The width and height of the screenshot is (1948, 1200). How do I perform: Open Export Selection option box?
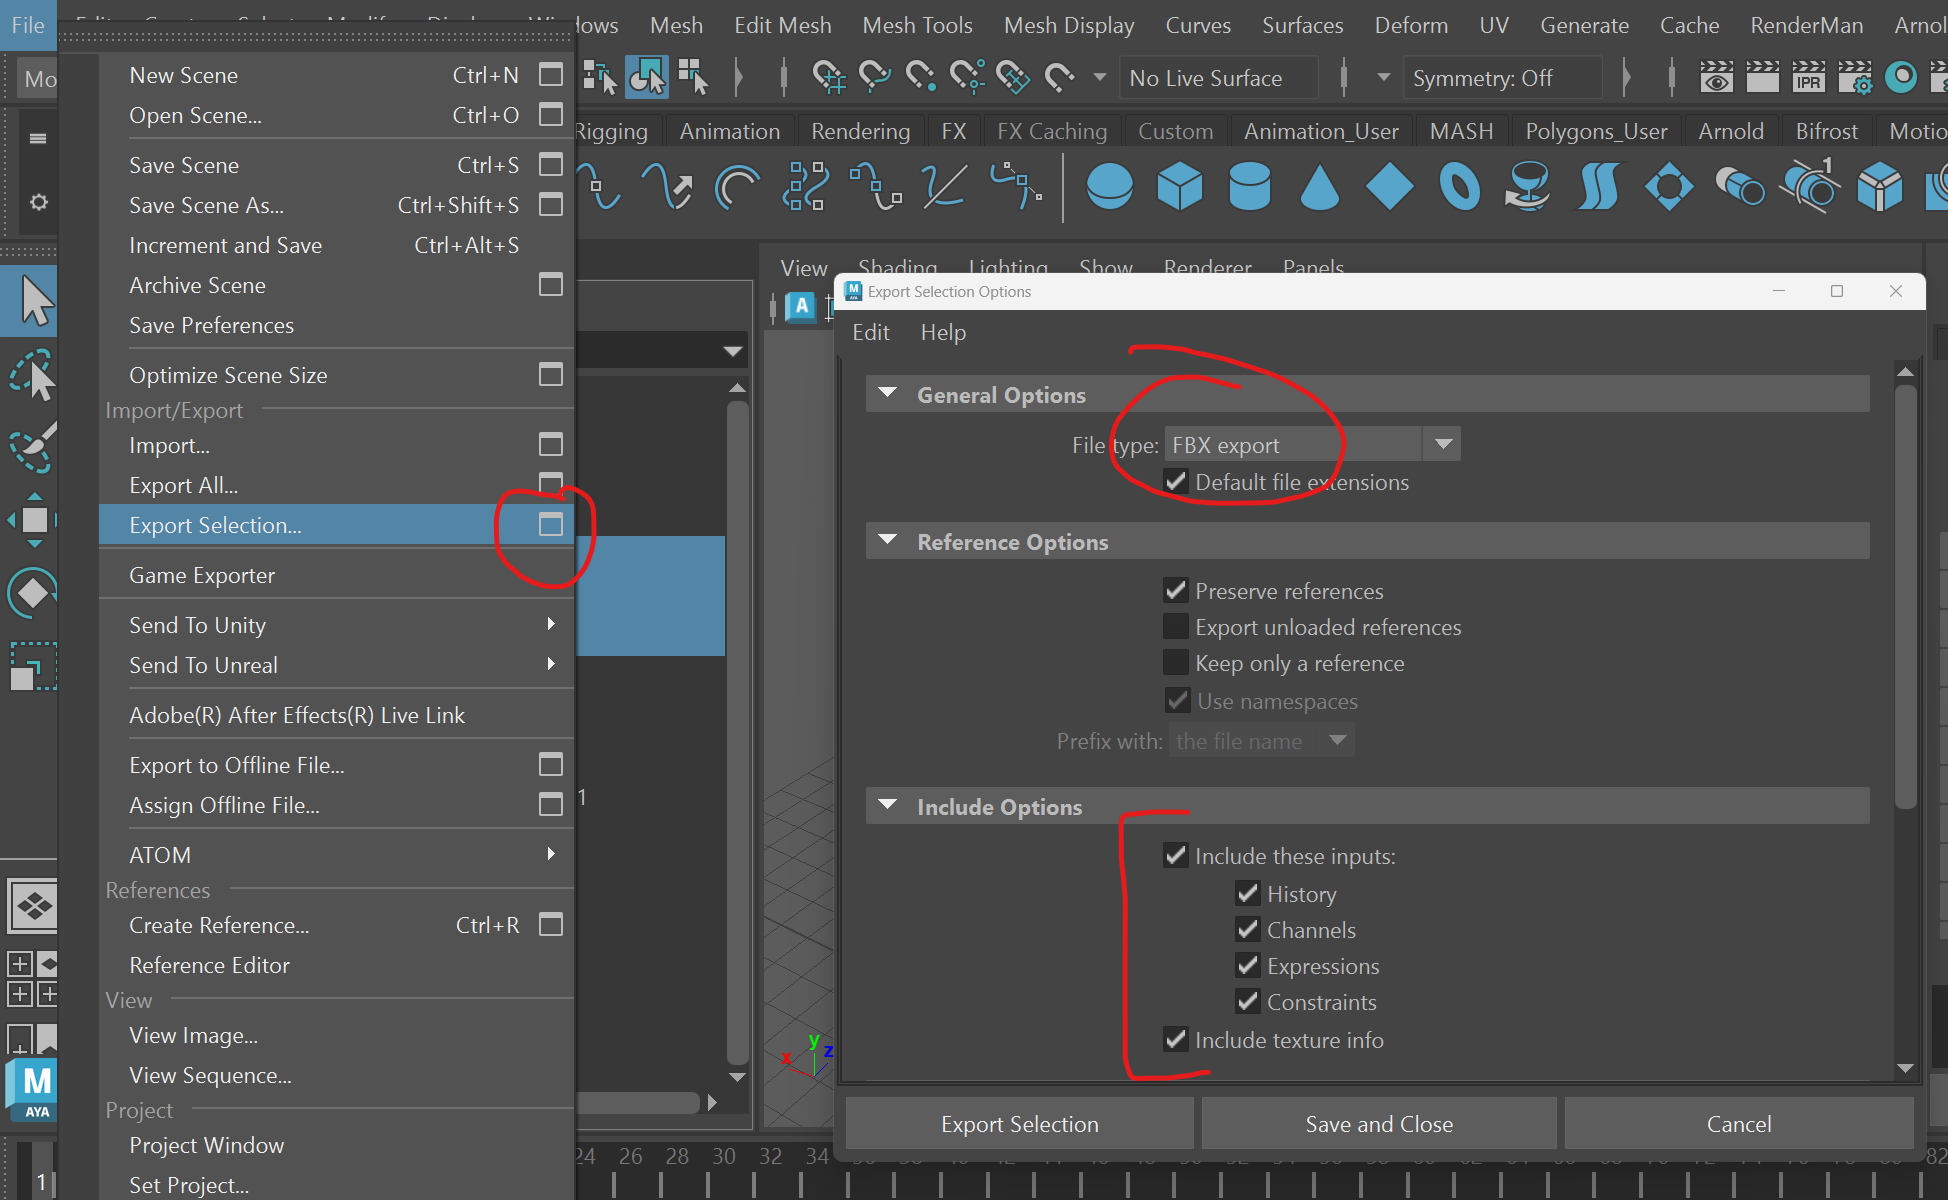(x=551, y=524)
